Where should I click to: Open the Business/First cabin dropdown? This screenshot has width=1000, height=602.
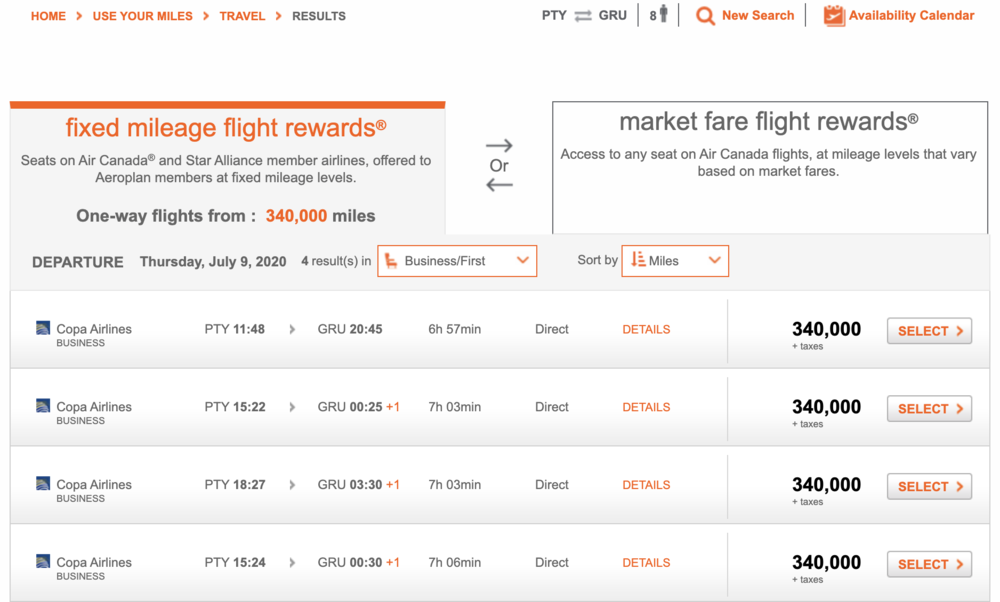tap(457, 261)
